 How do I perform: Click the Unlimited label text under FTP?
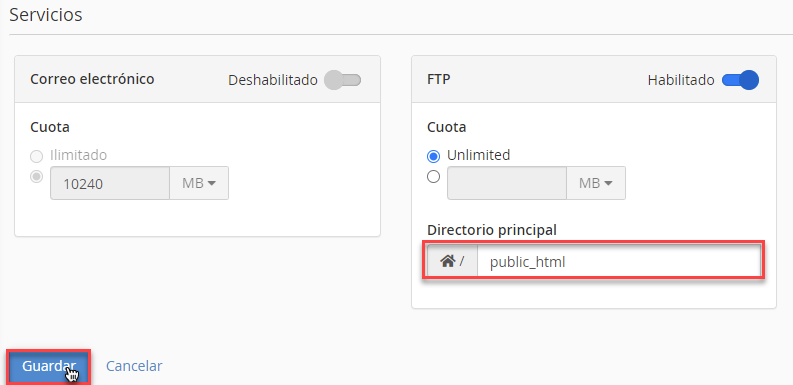tap(478, 155)
